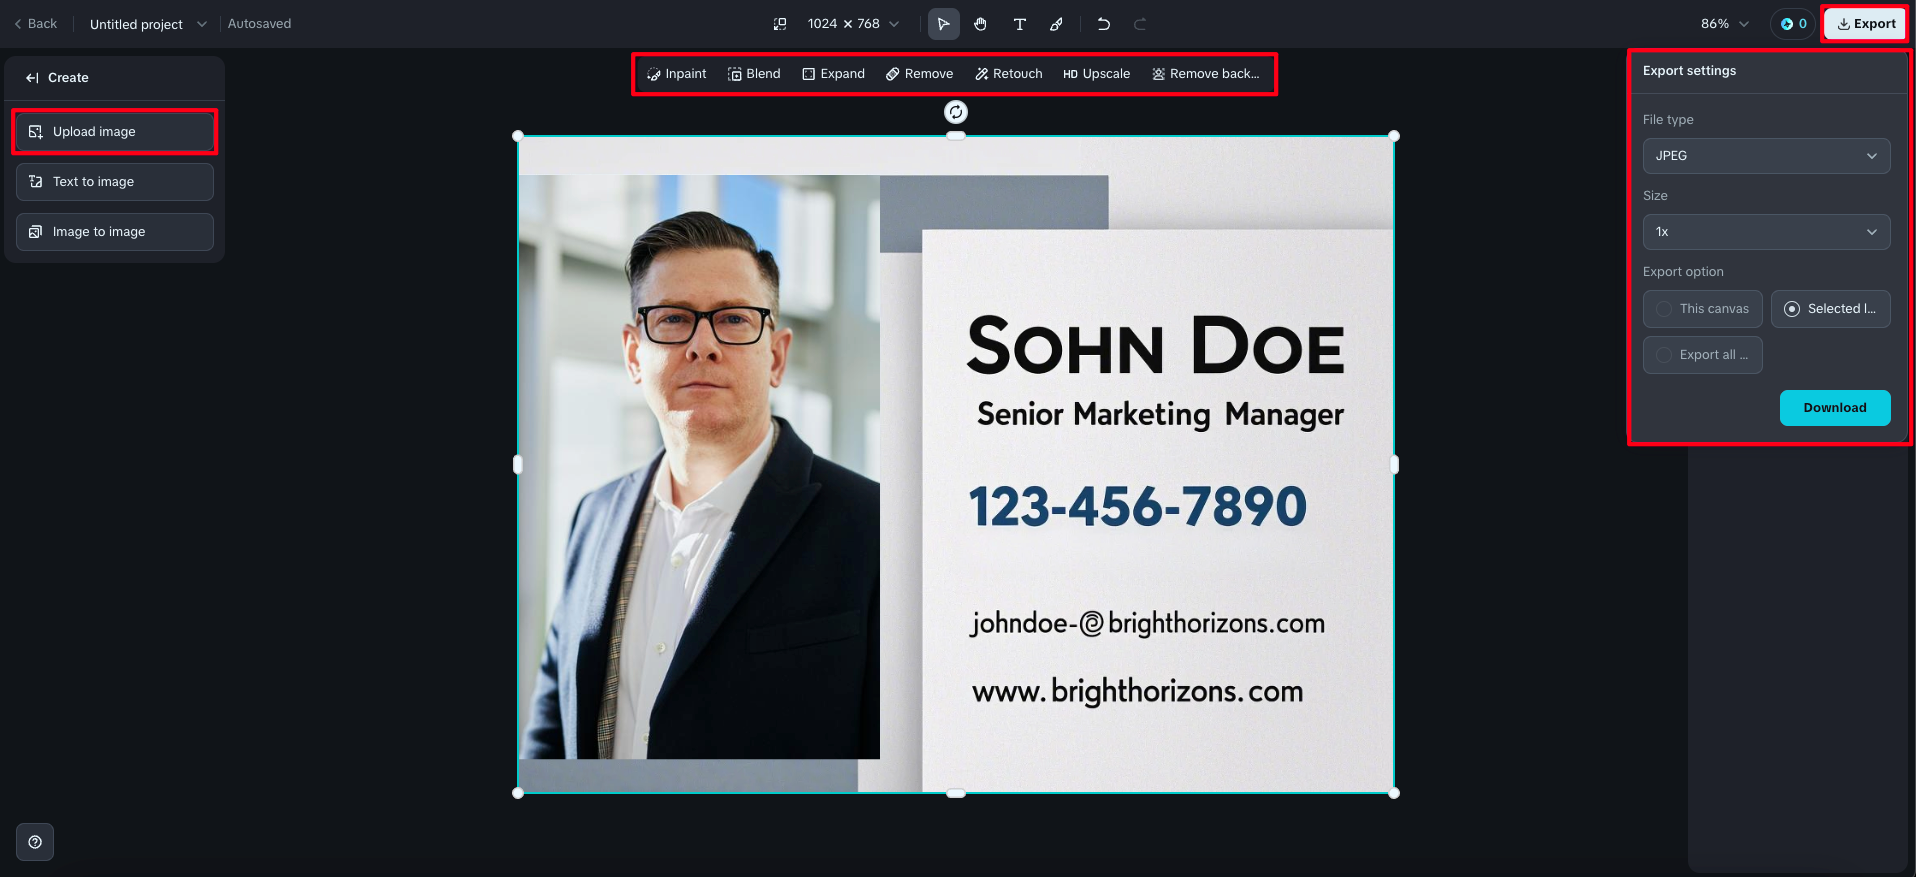Click the credits counter showing 0

pos(1794,24)
